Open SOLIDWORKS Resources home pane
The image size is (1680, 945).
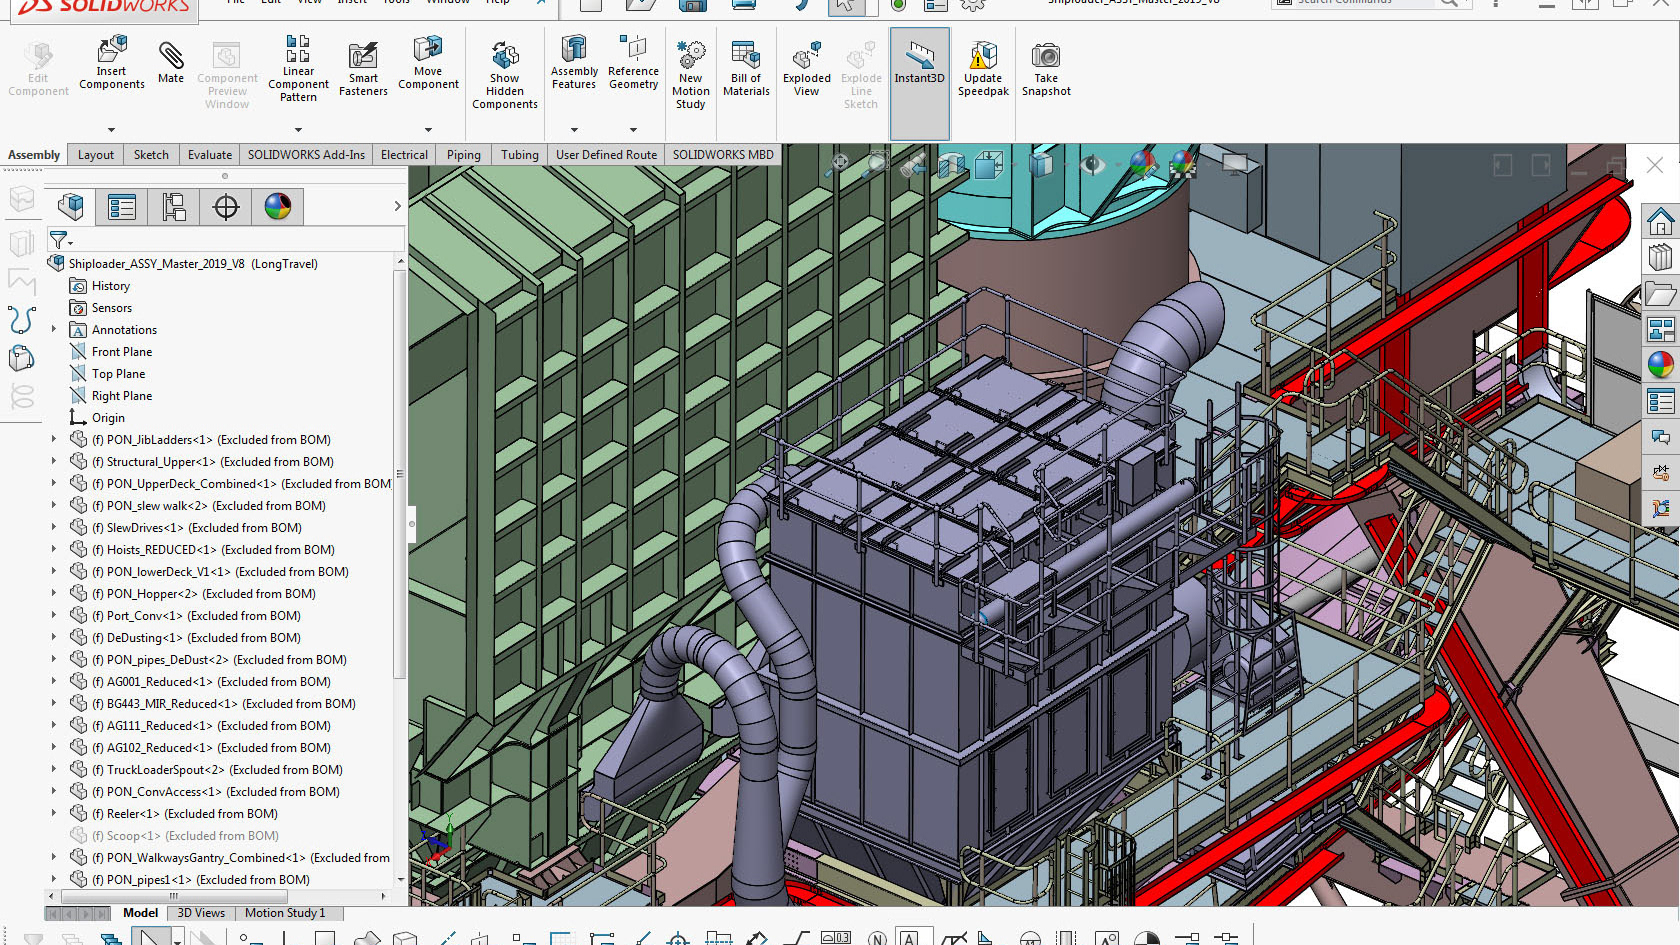tap(1661, 221)
